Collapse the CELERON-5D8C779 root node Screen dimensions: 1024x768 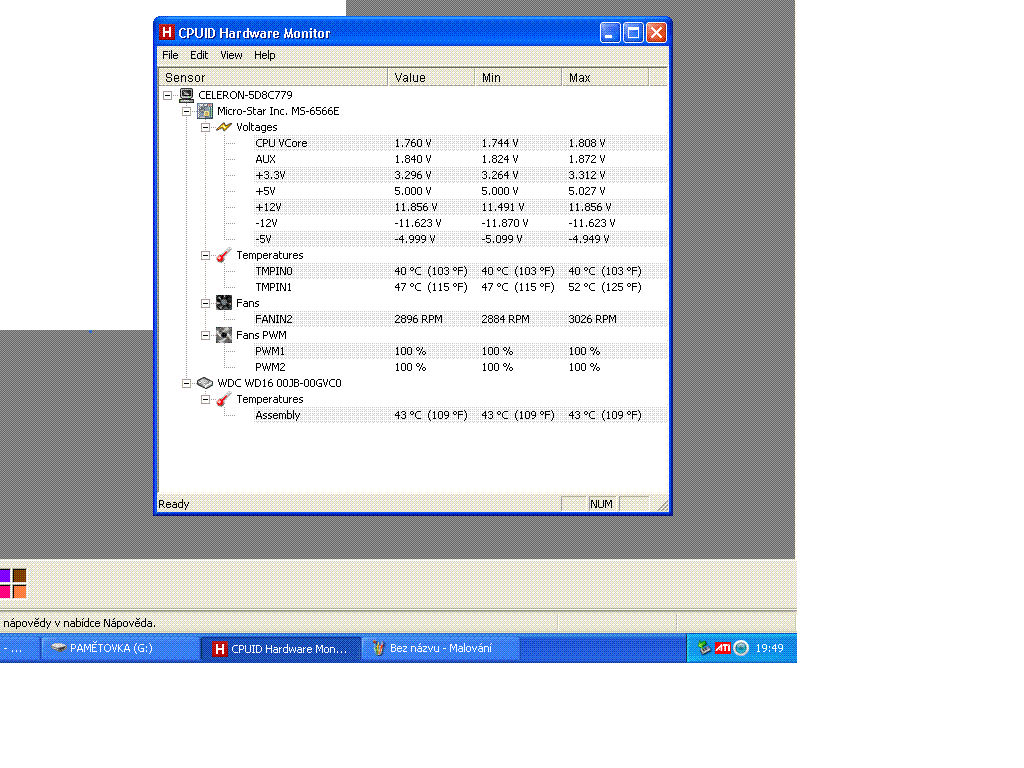click(168, 95)
